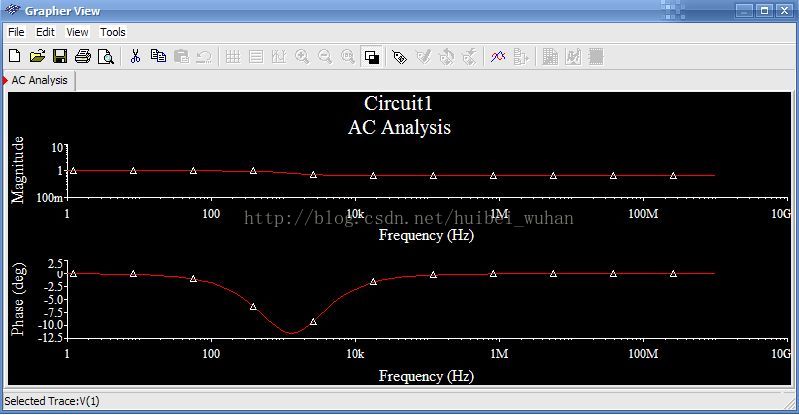Click the Undo arrow icon
Screen dimensions: 799x415
(204, 56)
